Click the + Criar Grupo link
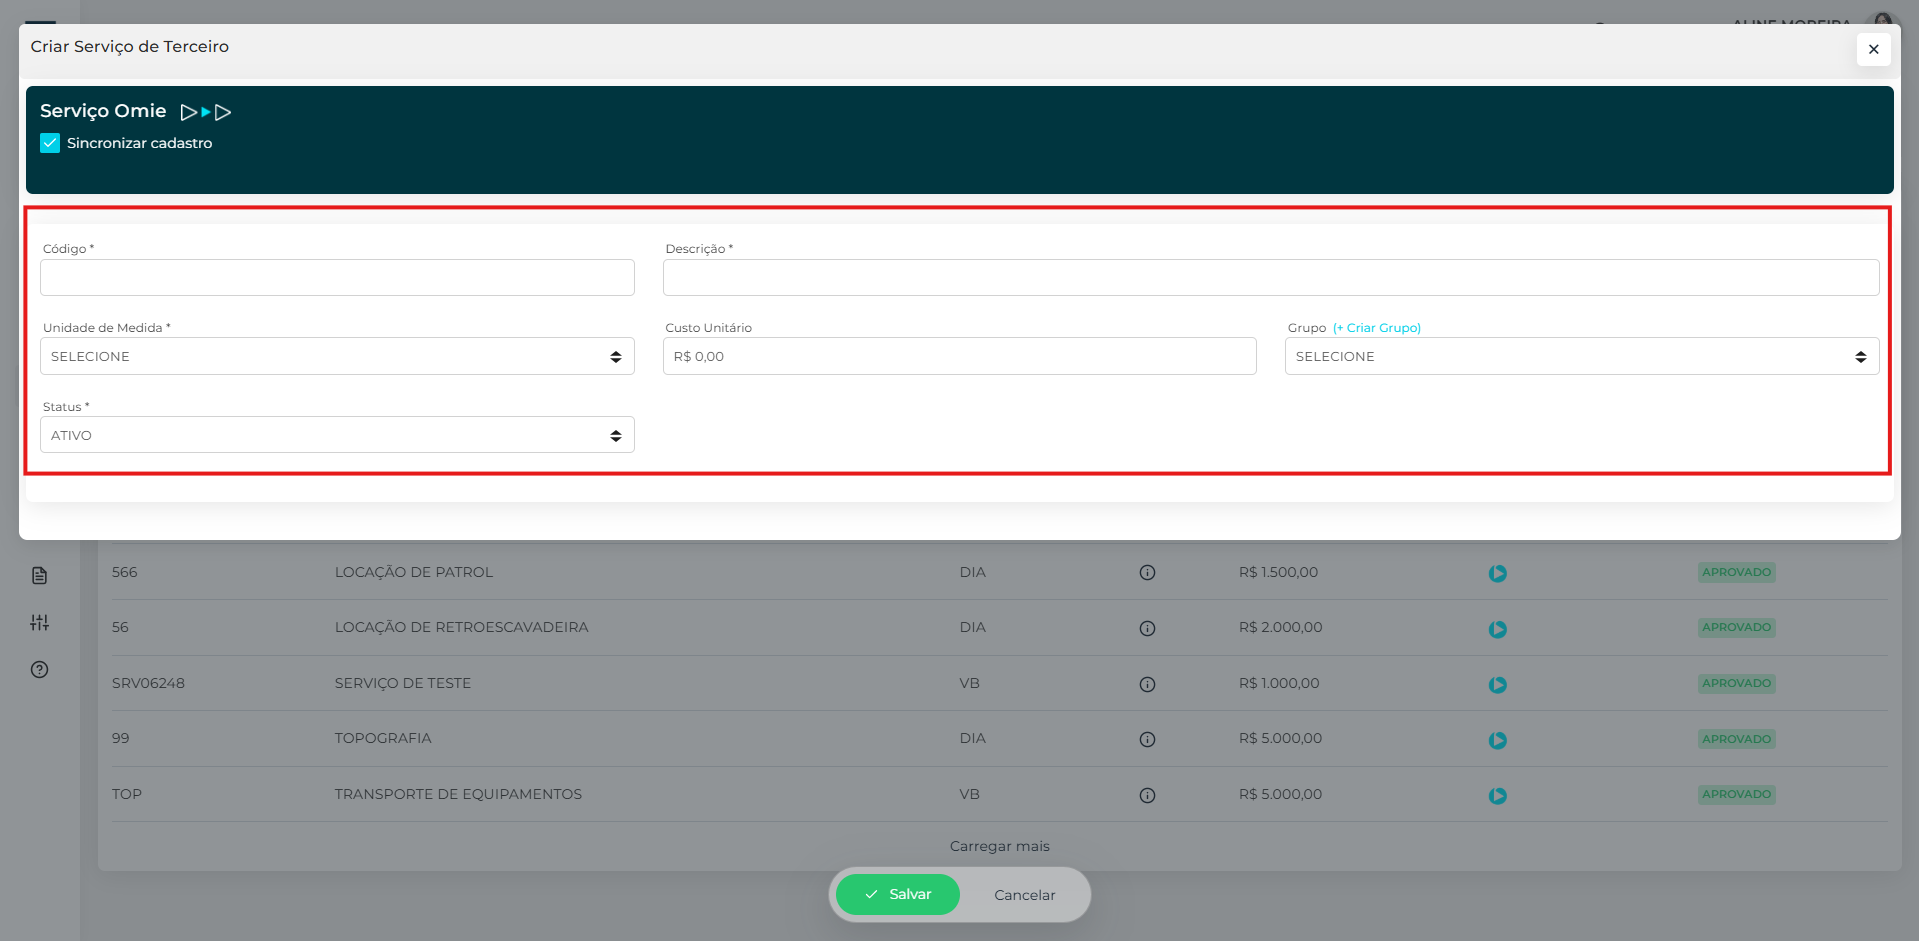This screenshot has width=1919, height=941. click(x=1377, y=328)
